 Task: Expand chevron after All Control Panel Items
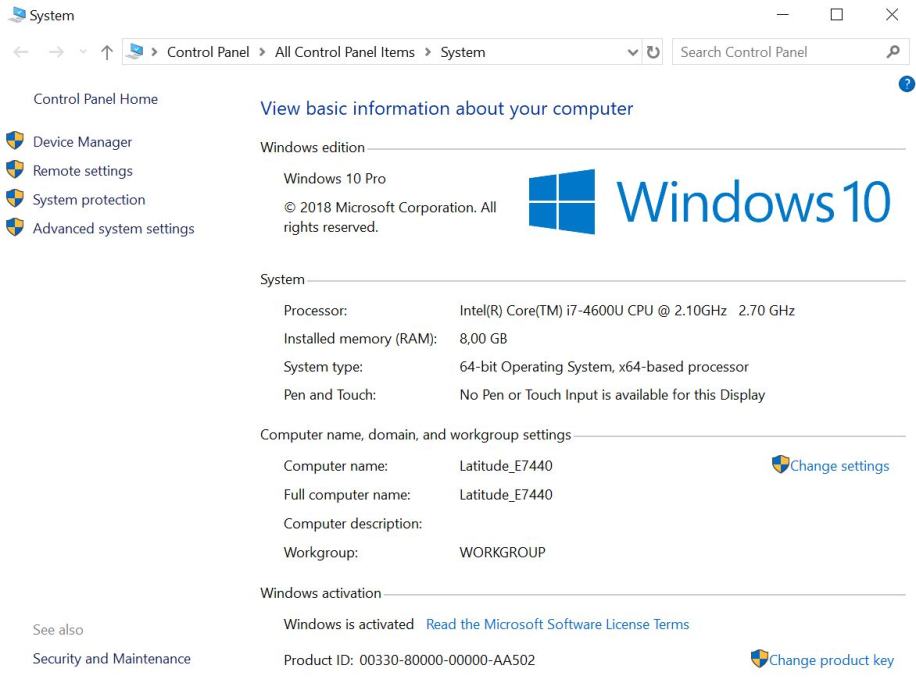[428, 53]
